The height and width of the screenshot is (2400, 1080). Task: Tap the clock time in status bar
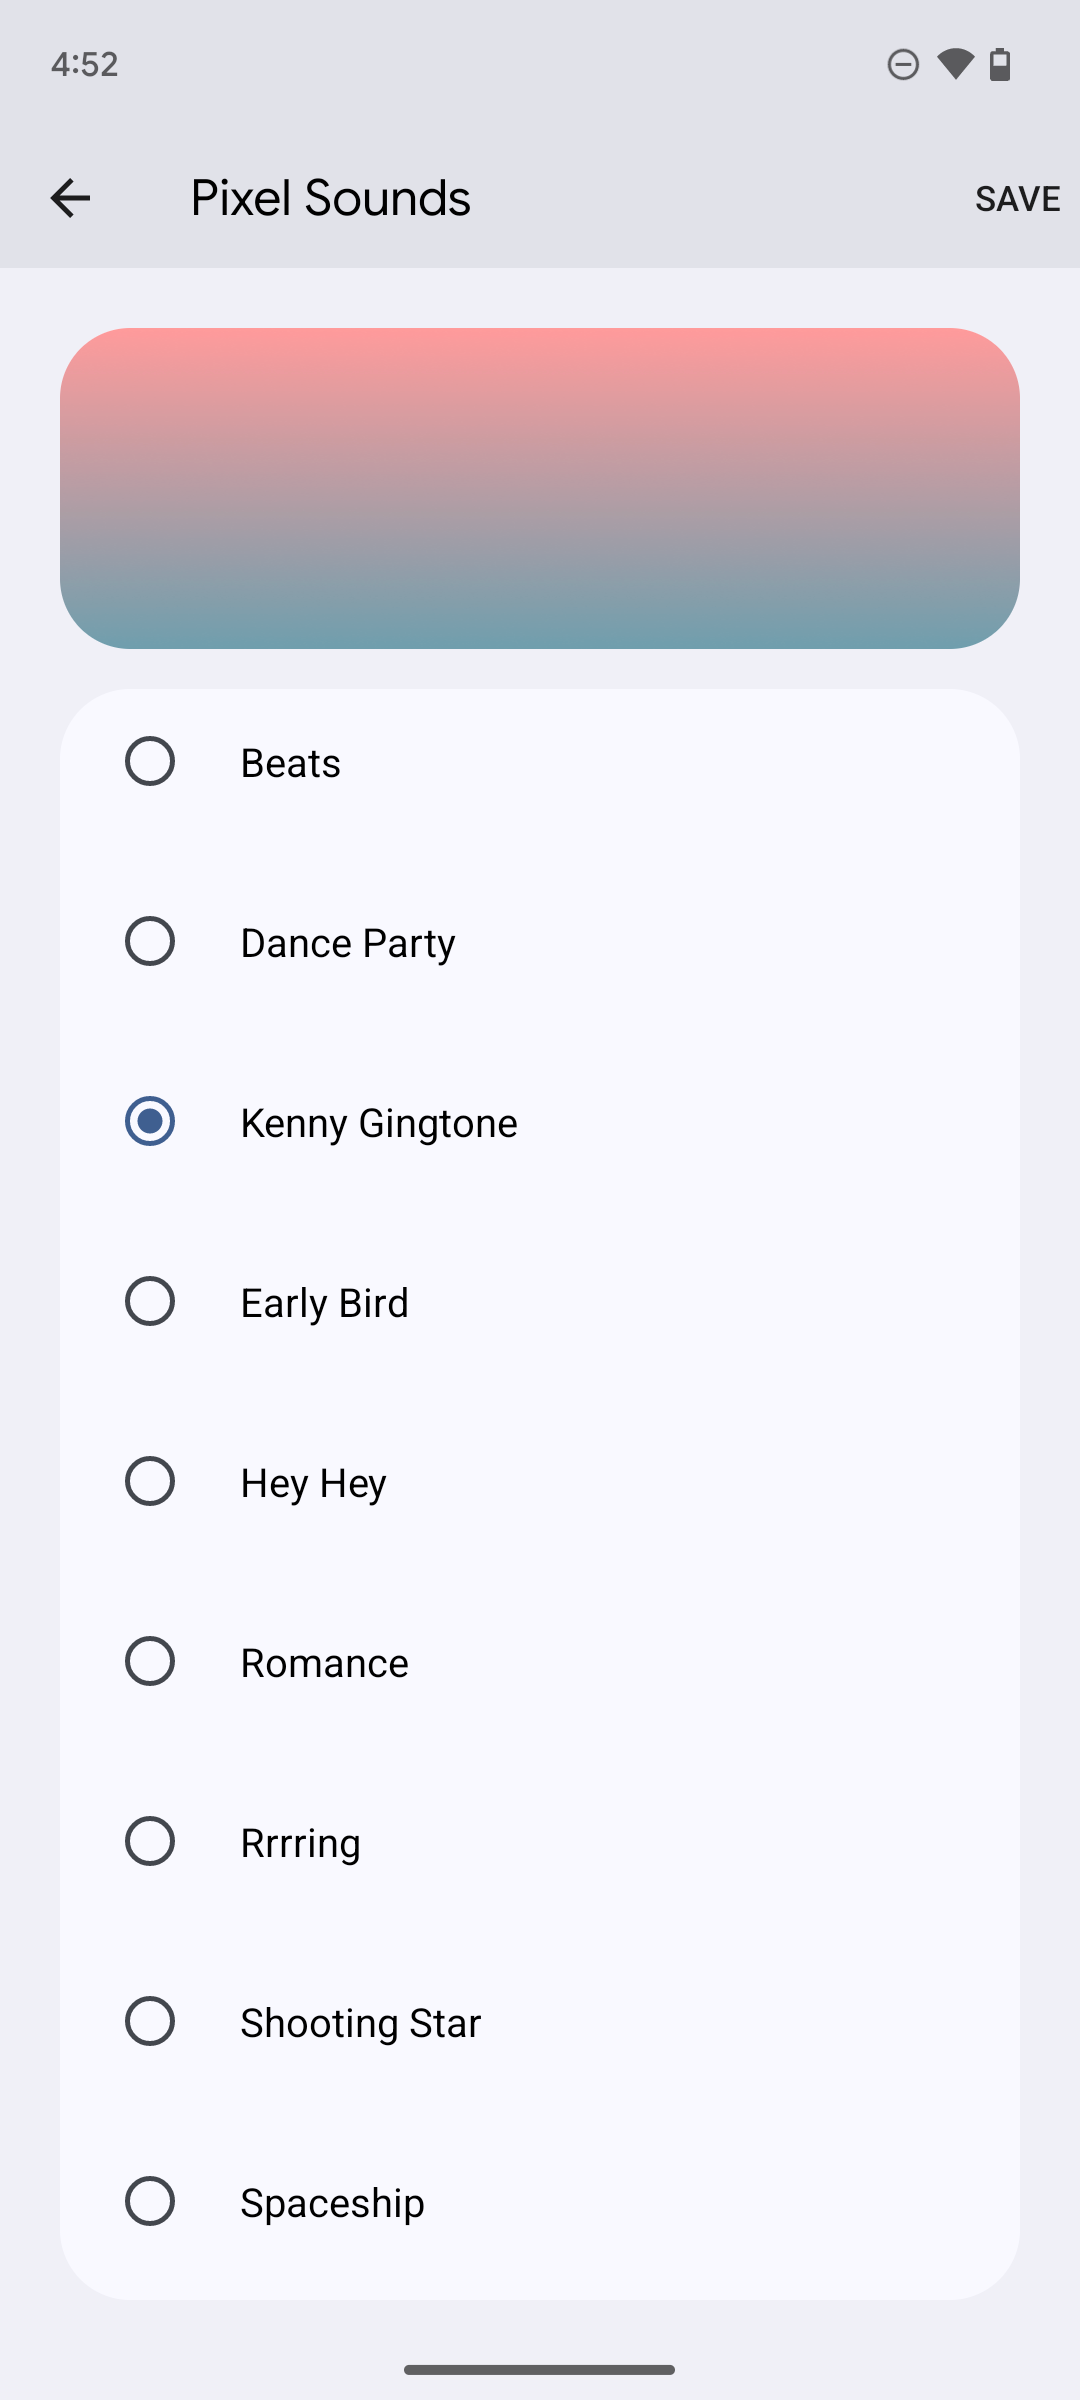85,65
